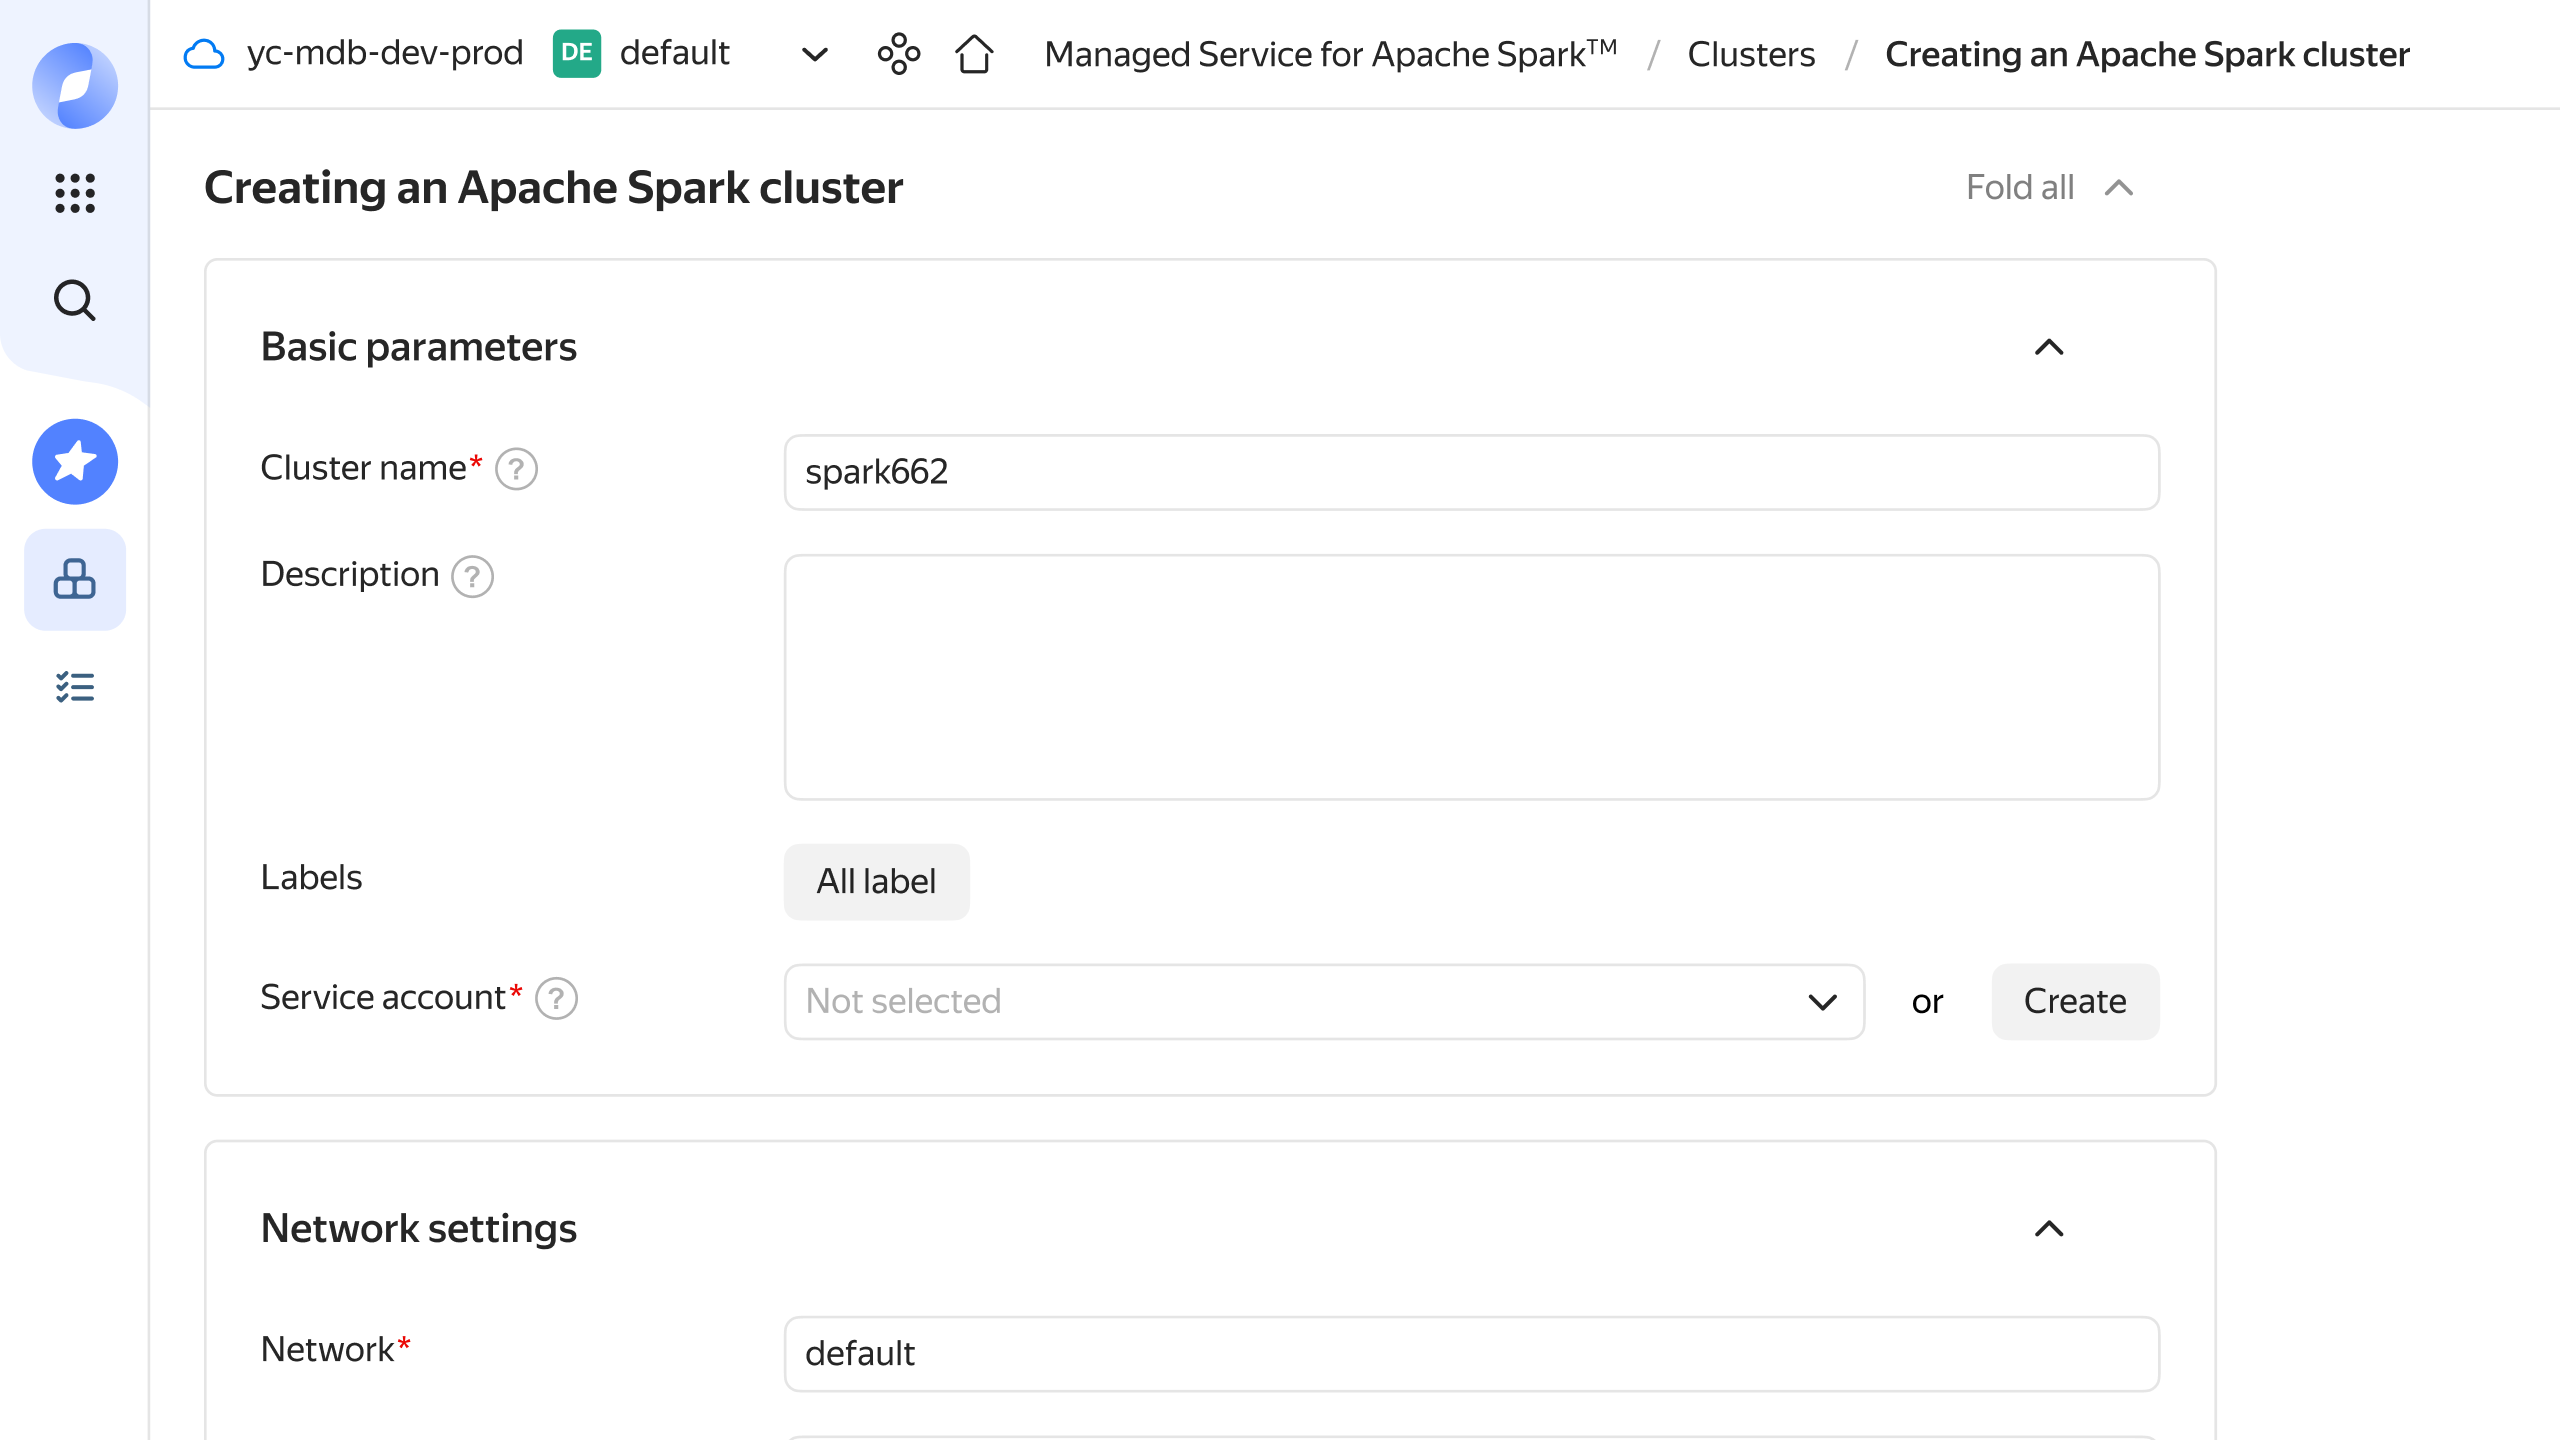Image resolution: width=2560 pixels, height=1440 pixels.
Task: Open the search magnifier in sidebar
Action: tap(75, 300)
